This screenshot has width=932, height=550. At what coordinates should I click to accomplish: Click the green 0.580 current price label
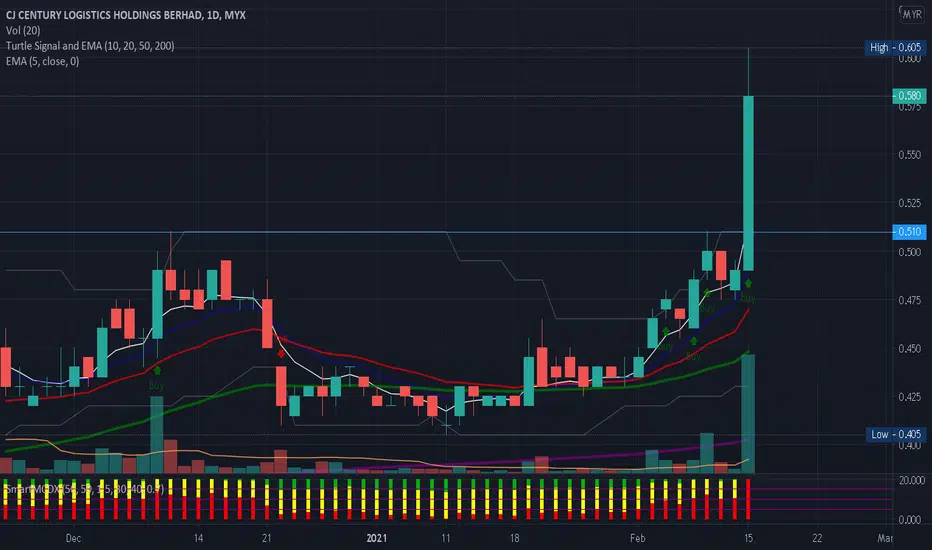pyautogui.click(x=909, y=96)
